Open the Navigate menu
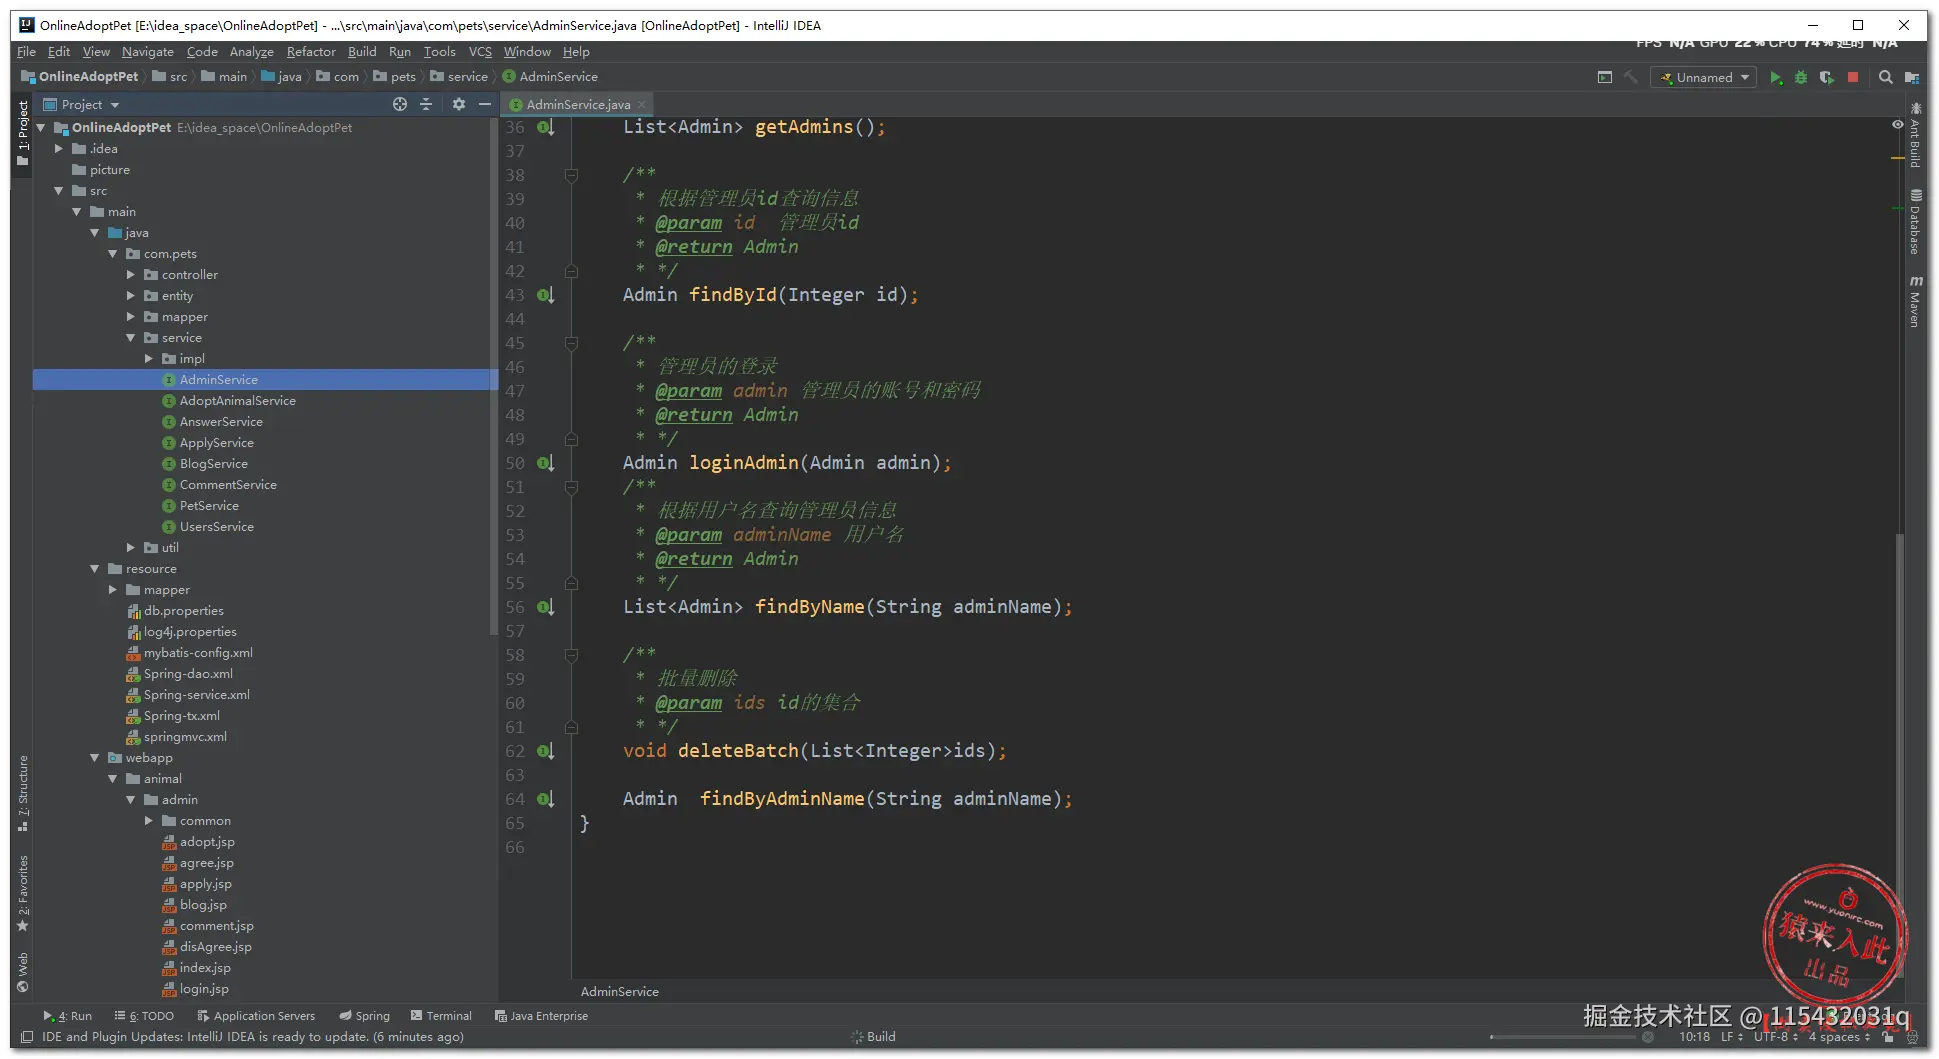The width and height of the screenshot is (1939, 1059). click(148, 52)
